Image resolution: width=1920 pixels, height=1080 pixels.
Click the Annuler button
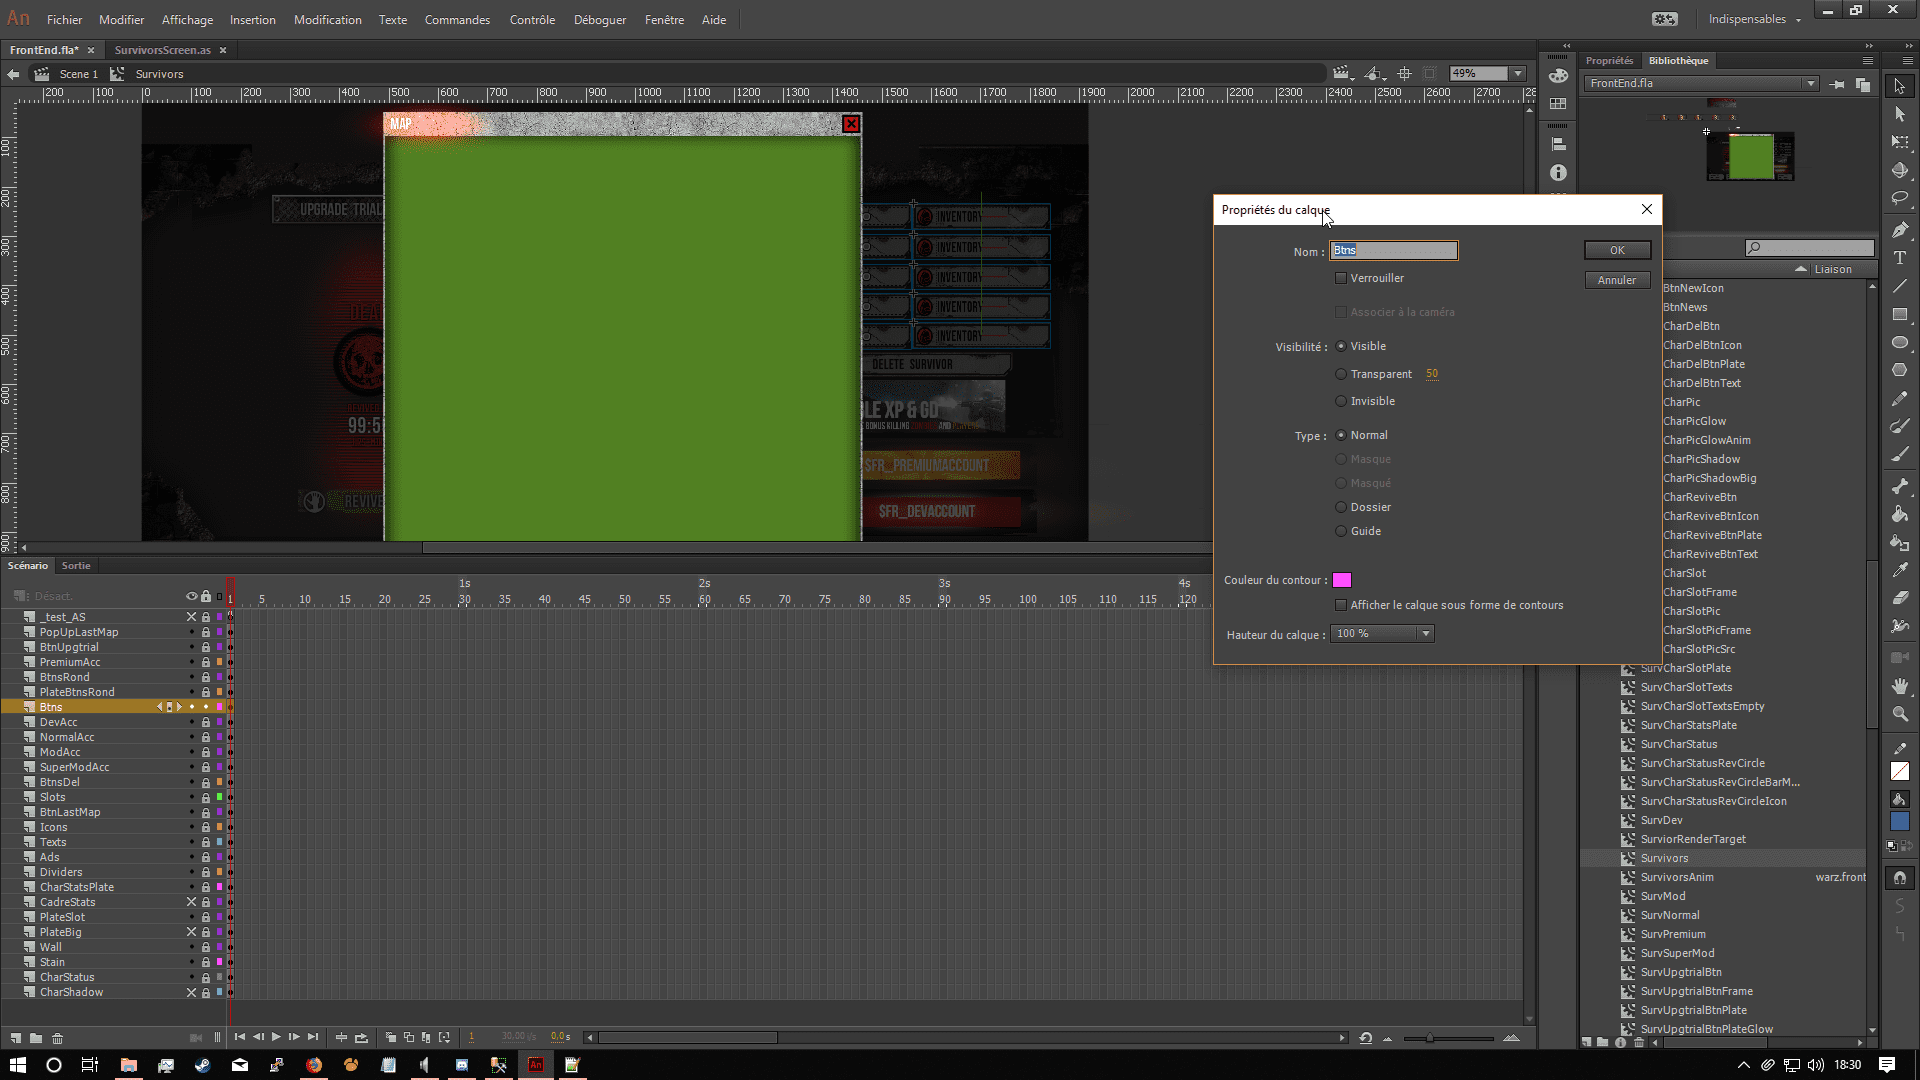click(x=1617, y=280)
